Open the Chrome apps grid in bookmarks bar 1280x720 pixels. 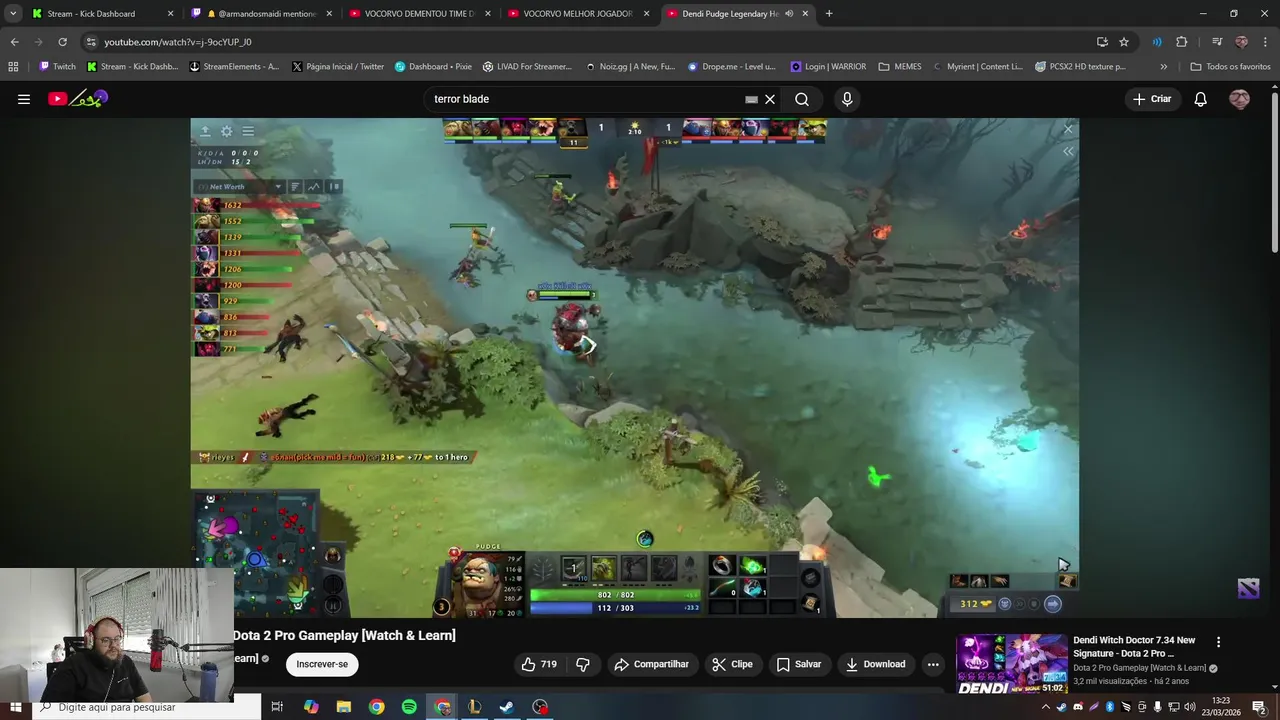13,66
